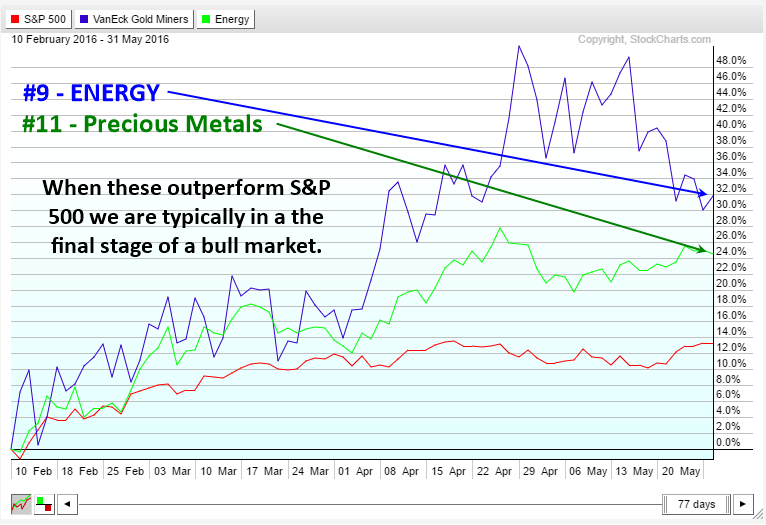
Task: Select the #11 - Precious Metals annotation
Action: [141, 124]
